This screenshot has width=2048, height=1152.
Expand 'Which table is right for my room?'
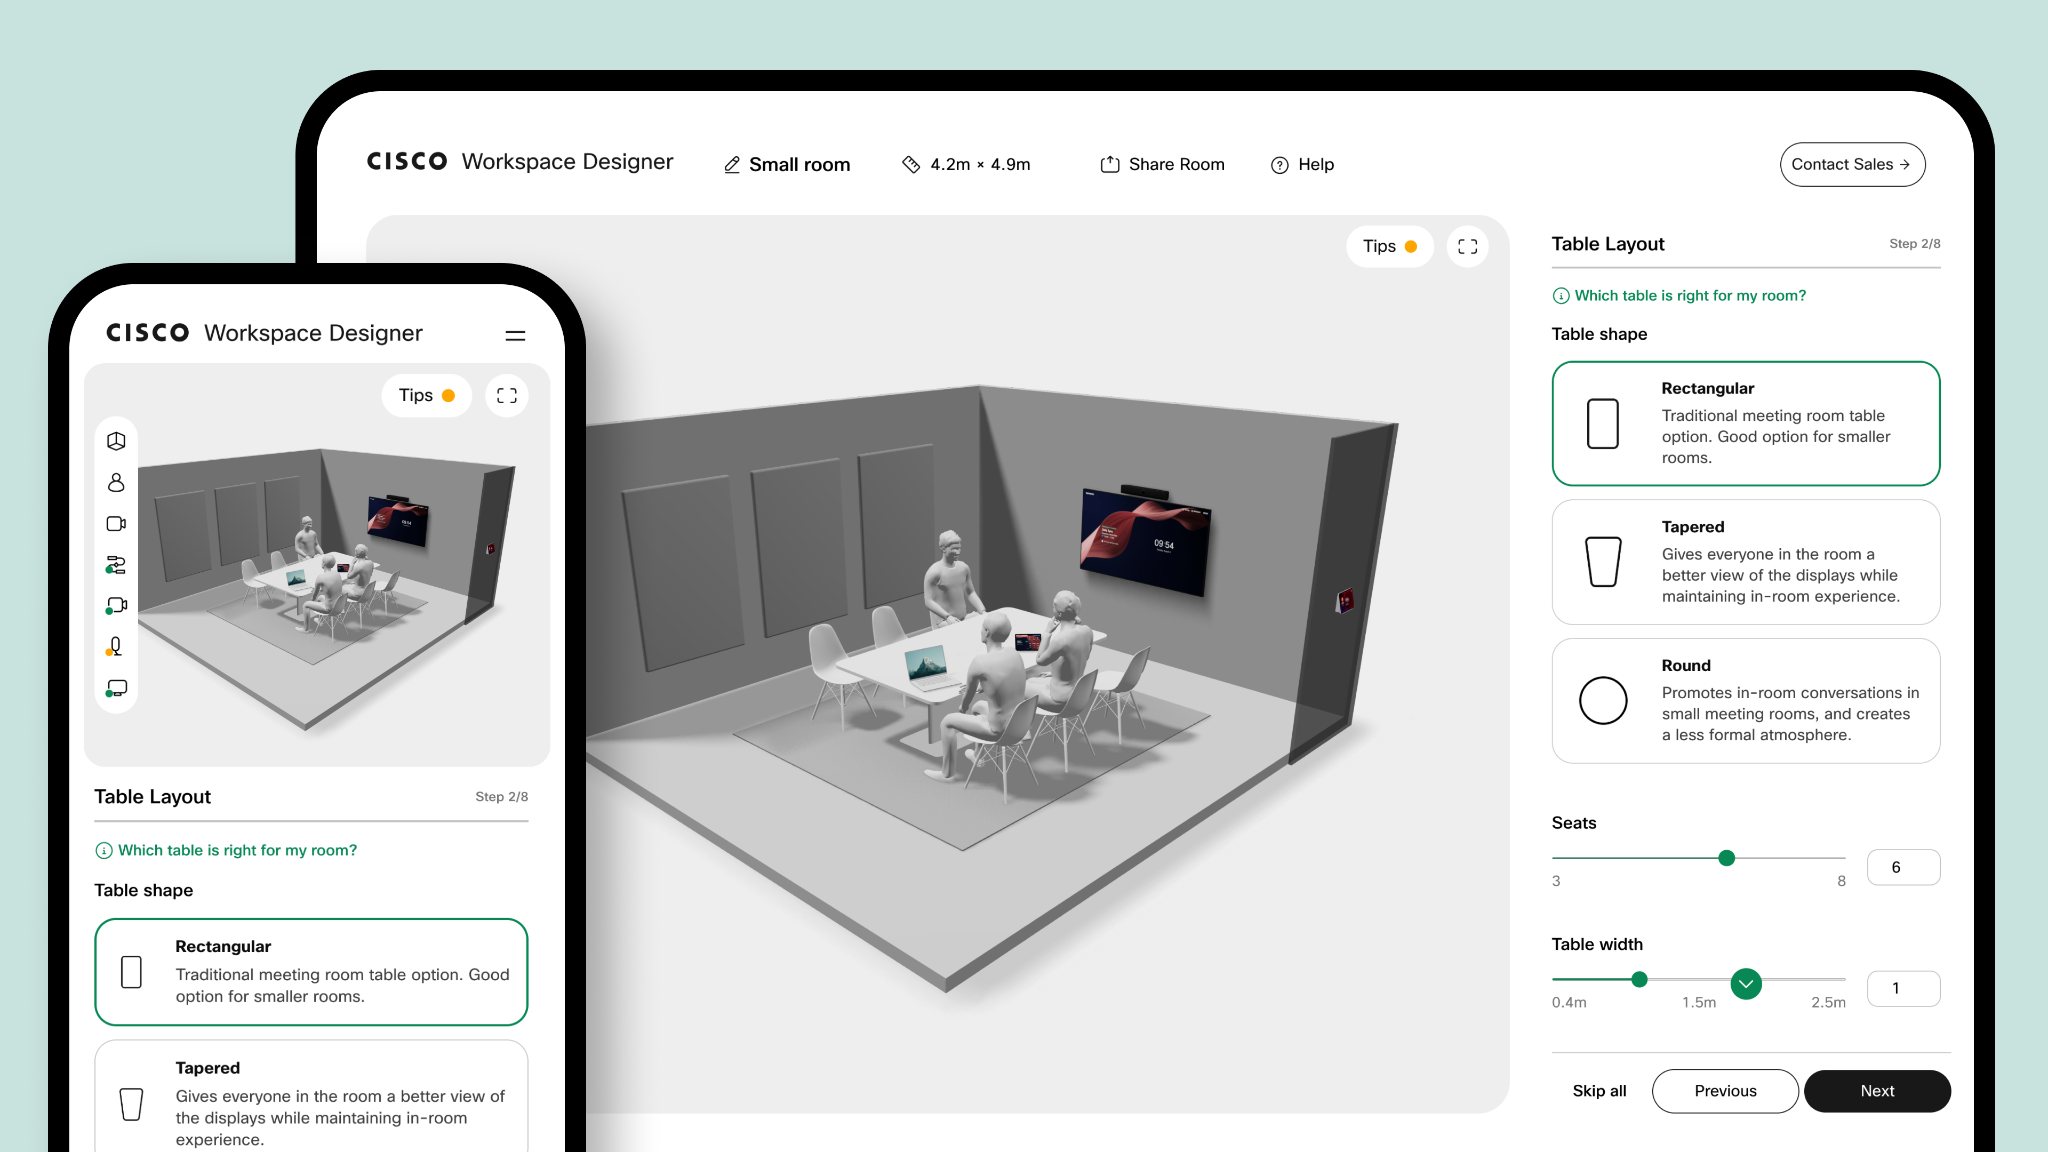1678,295
